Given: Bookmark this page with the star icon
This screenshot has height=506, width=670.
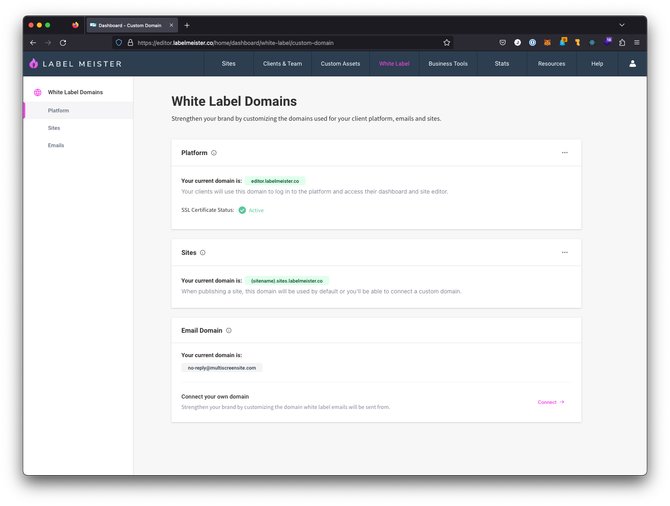Looking at the screenshot, I should 447,43.
